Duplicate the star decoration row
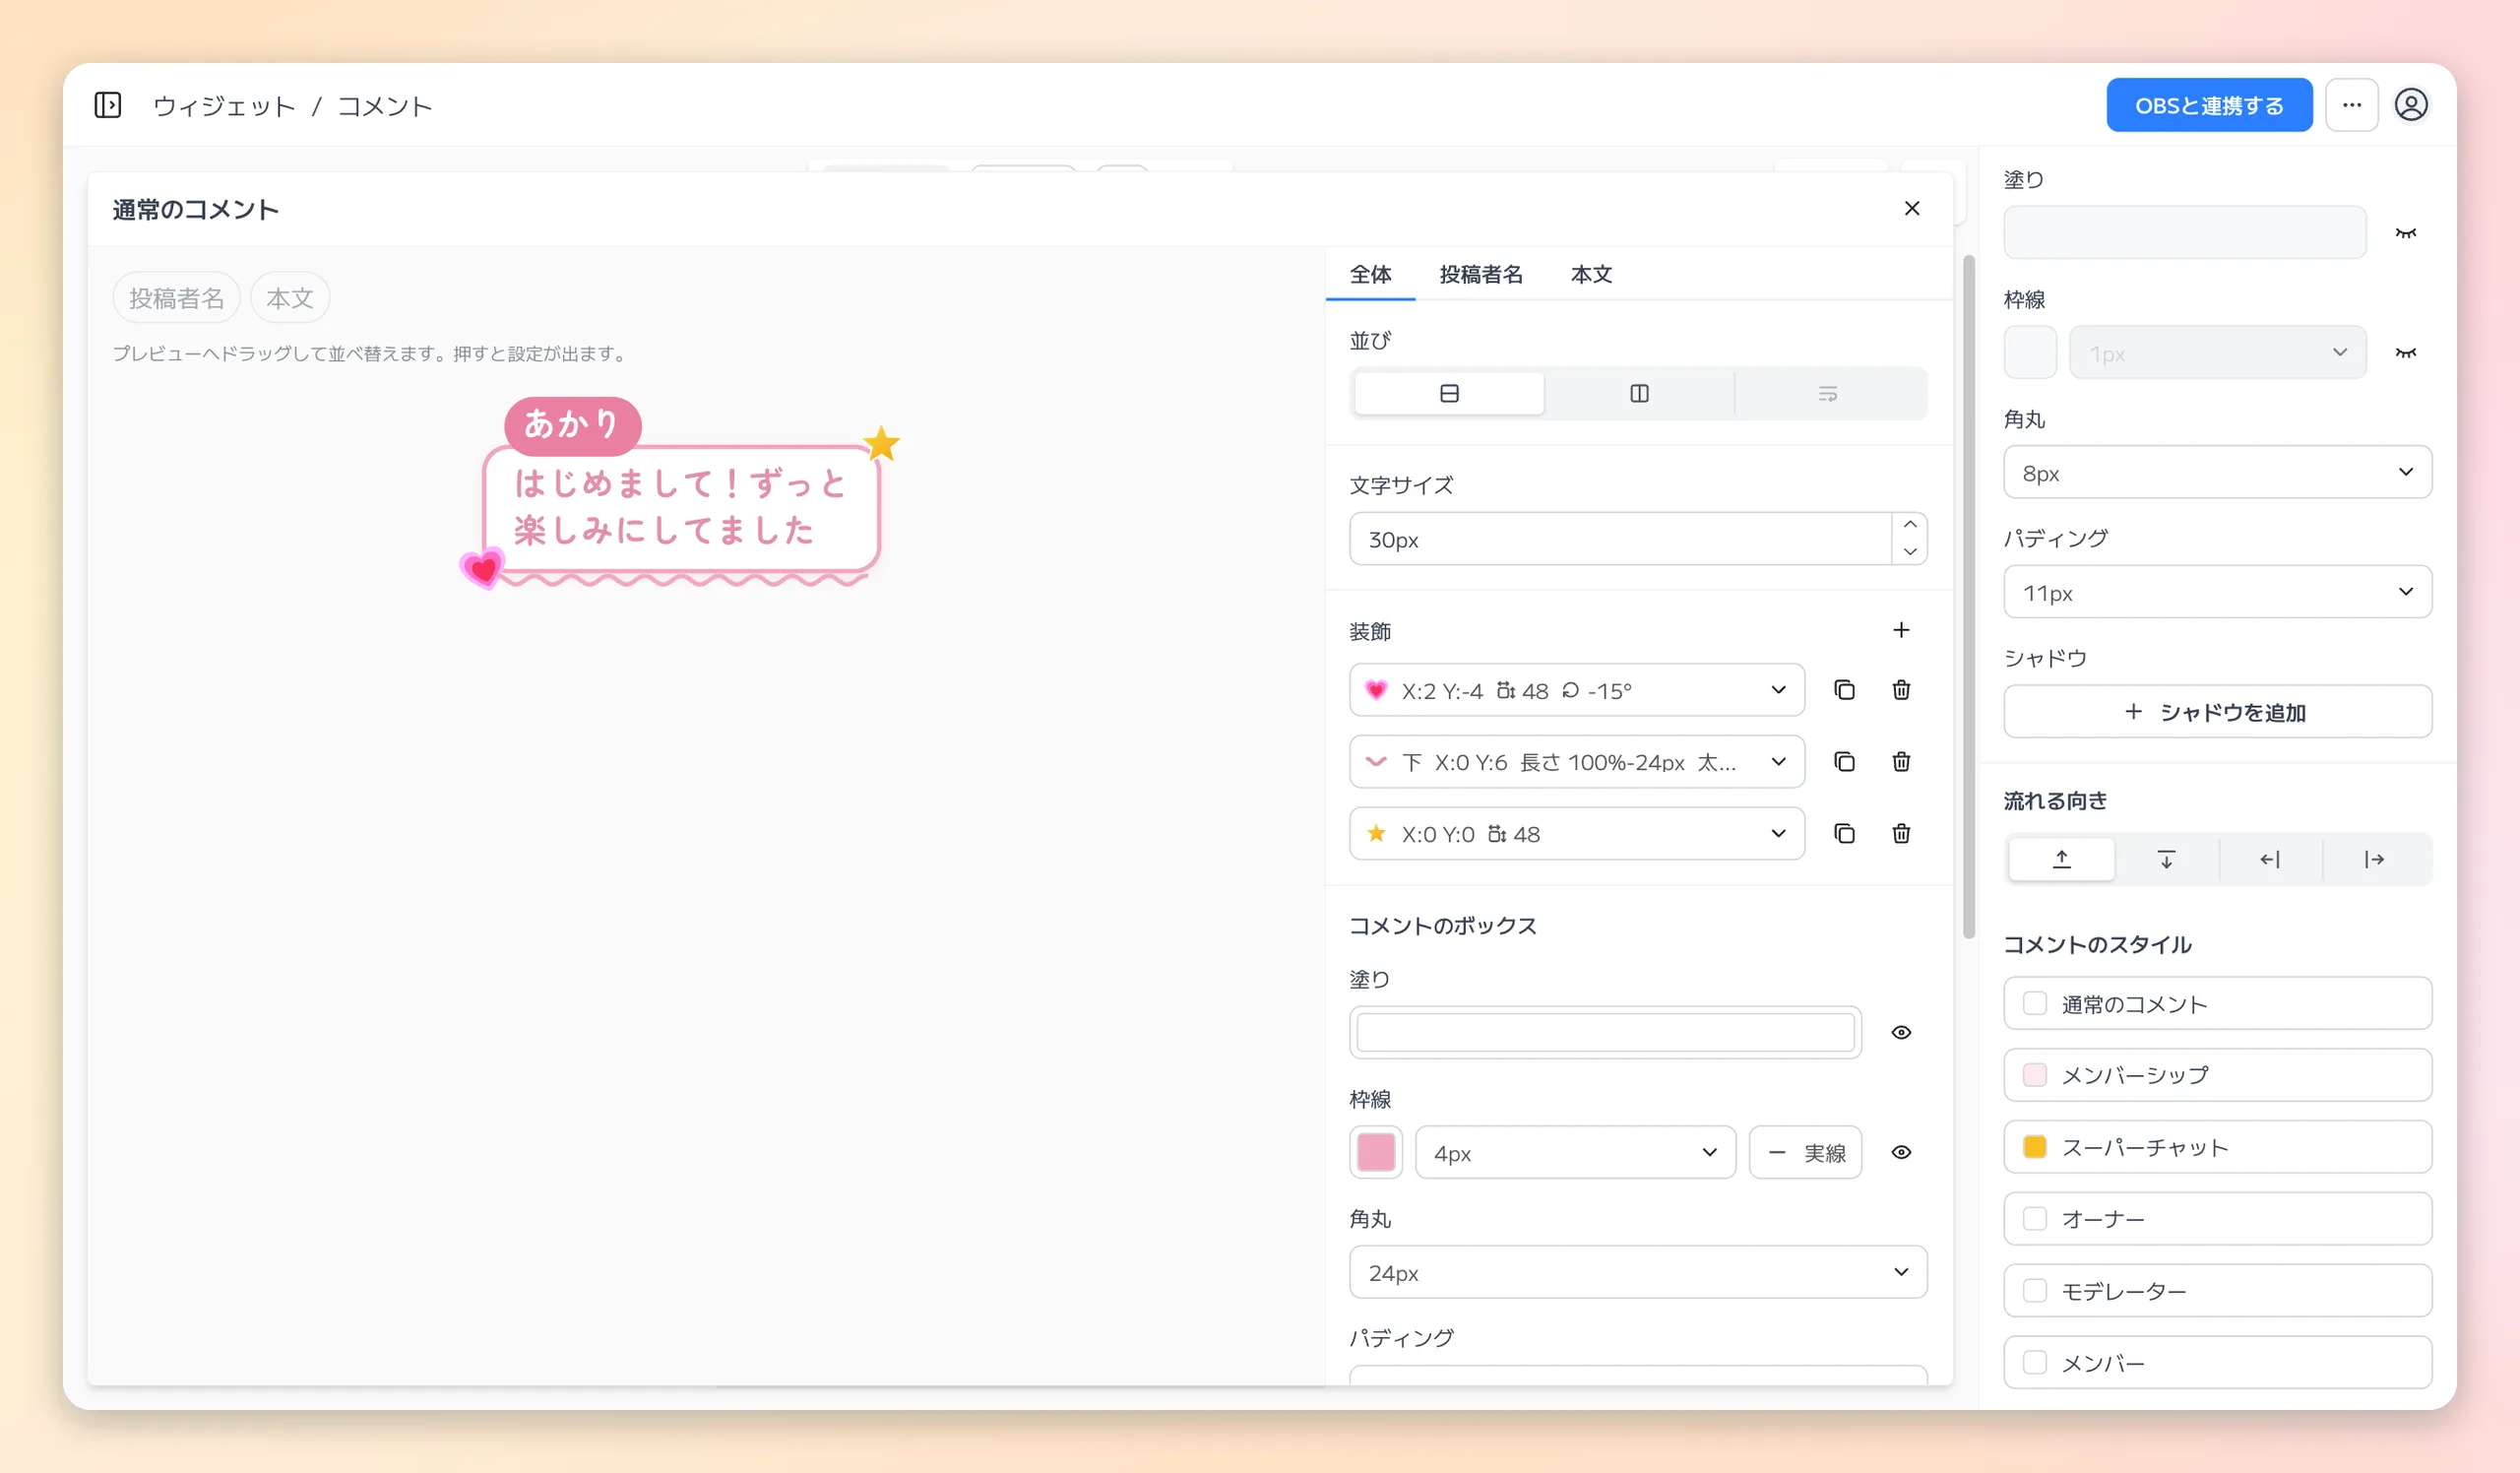The width and height of the screenshot is (2520, 1473). [x=1844, y=833]
